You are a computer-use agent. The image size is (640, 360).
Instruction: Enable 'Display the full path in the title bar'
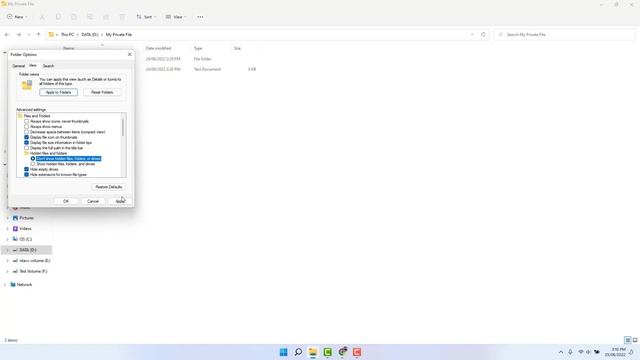[x=27, y=148]
